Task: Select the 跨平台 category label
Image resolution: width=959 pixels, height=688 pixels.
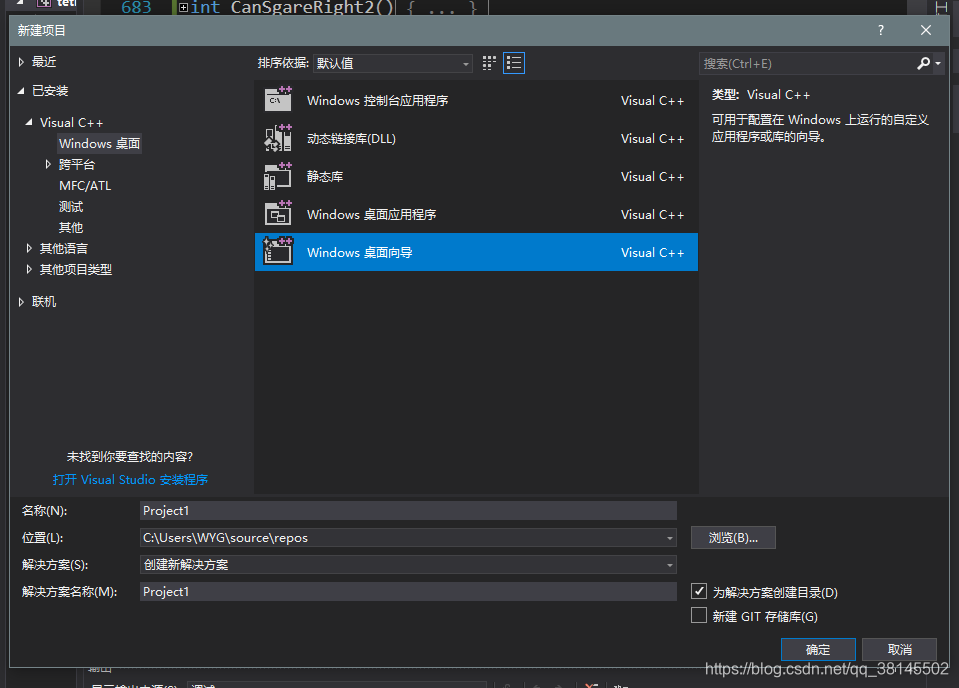Action: pyautogui.click(x=77, y=165)
